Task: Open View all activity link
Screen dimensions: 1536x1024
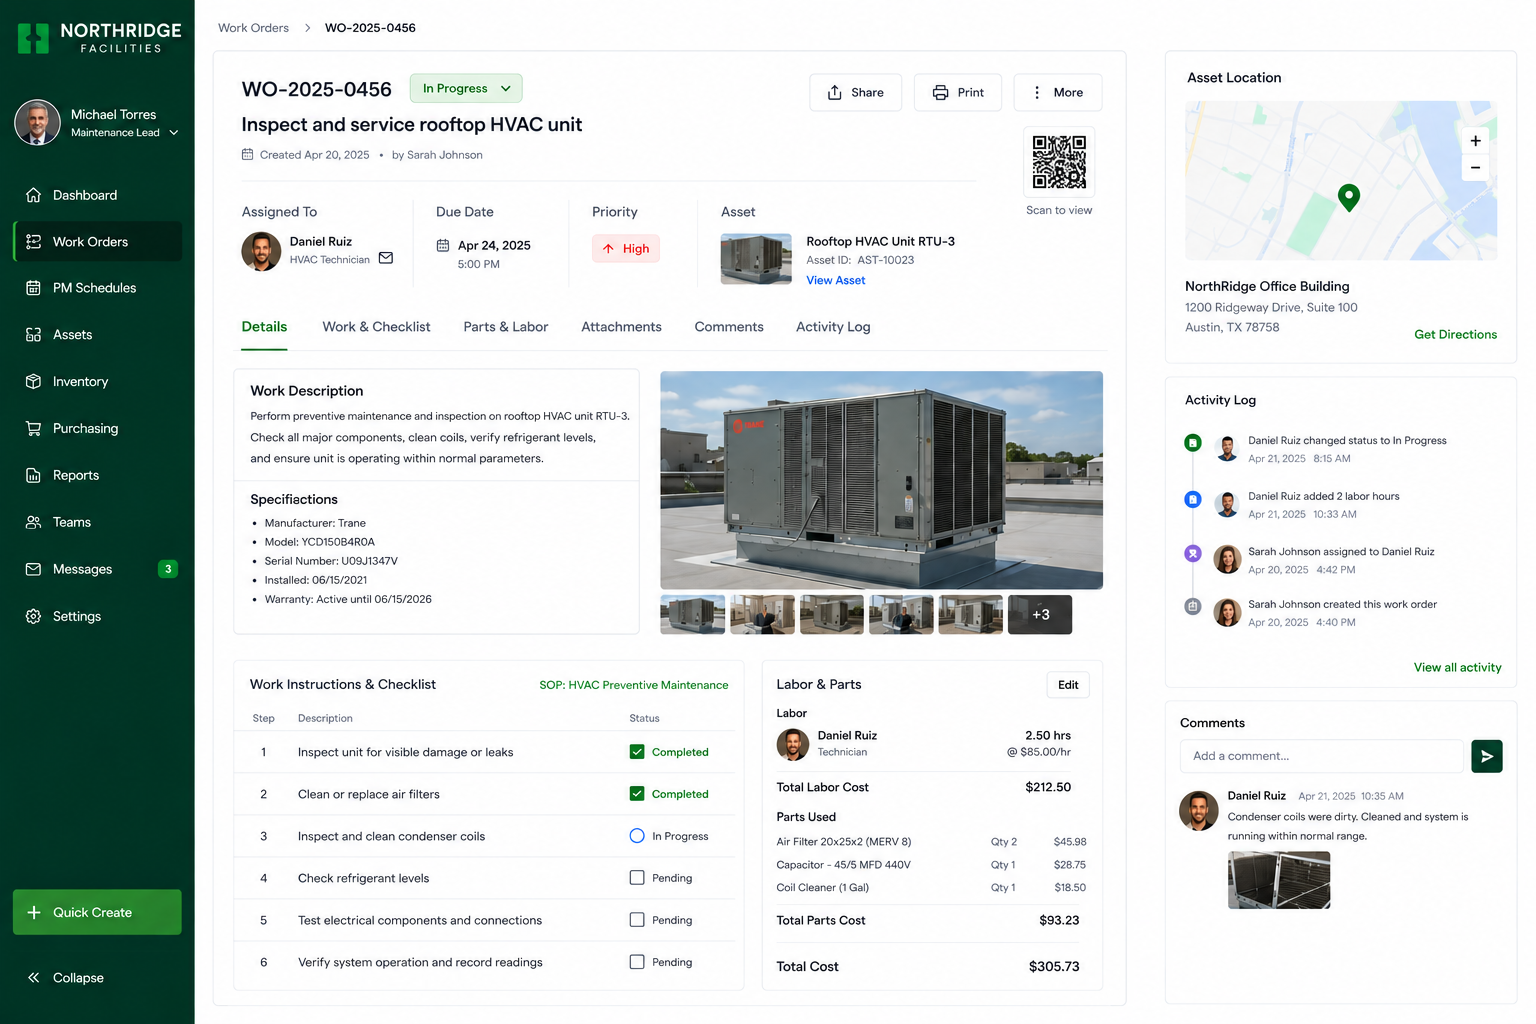Action: (x=1457, y=667)
